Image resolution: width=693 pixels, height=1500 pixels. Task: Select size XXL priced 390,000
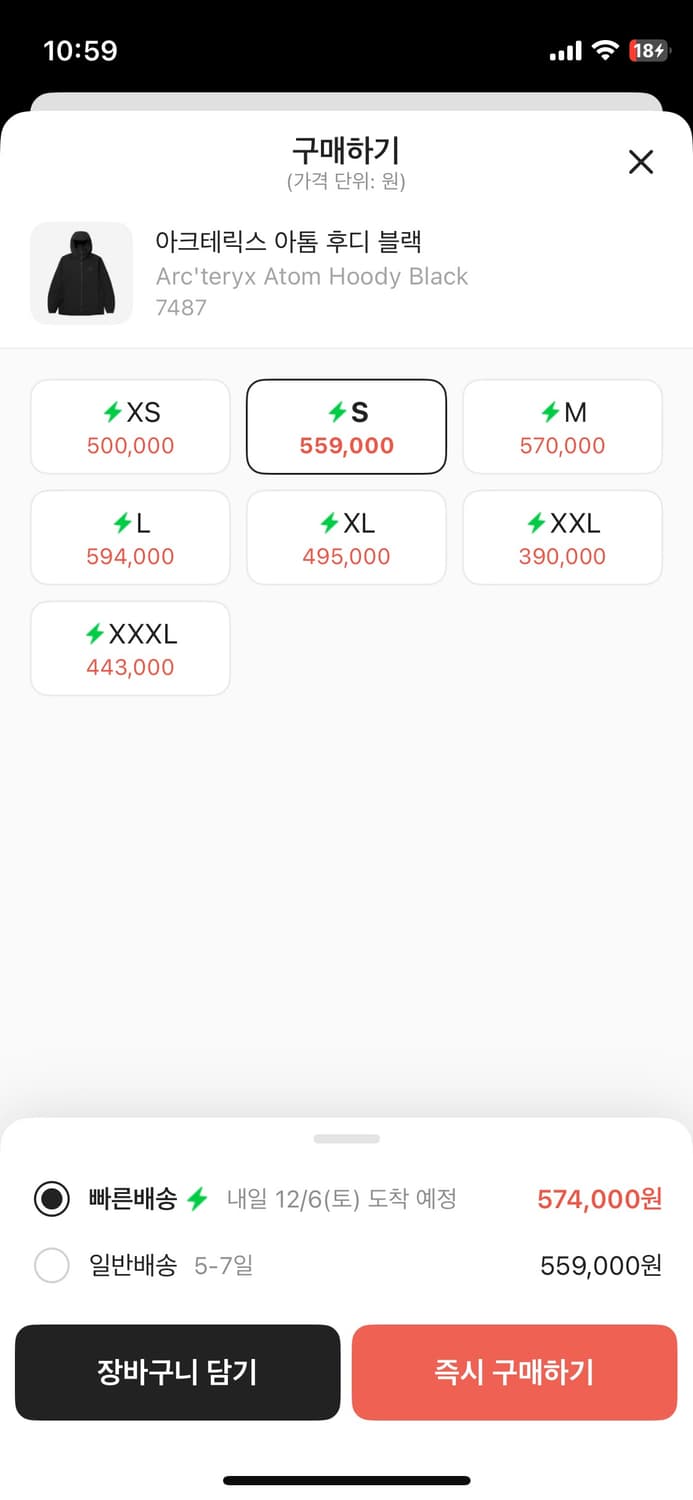point(562,538)
